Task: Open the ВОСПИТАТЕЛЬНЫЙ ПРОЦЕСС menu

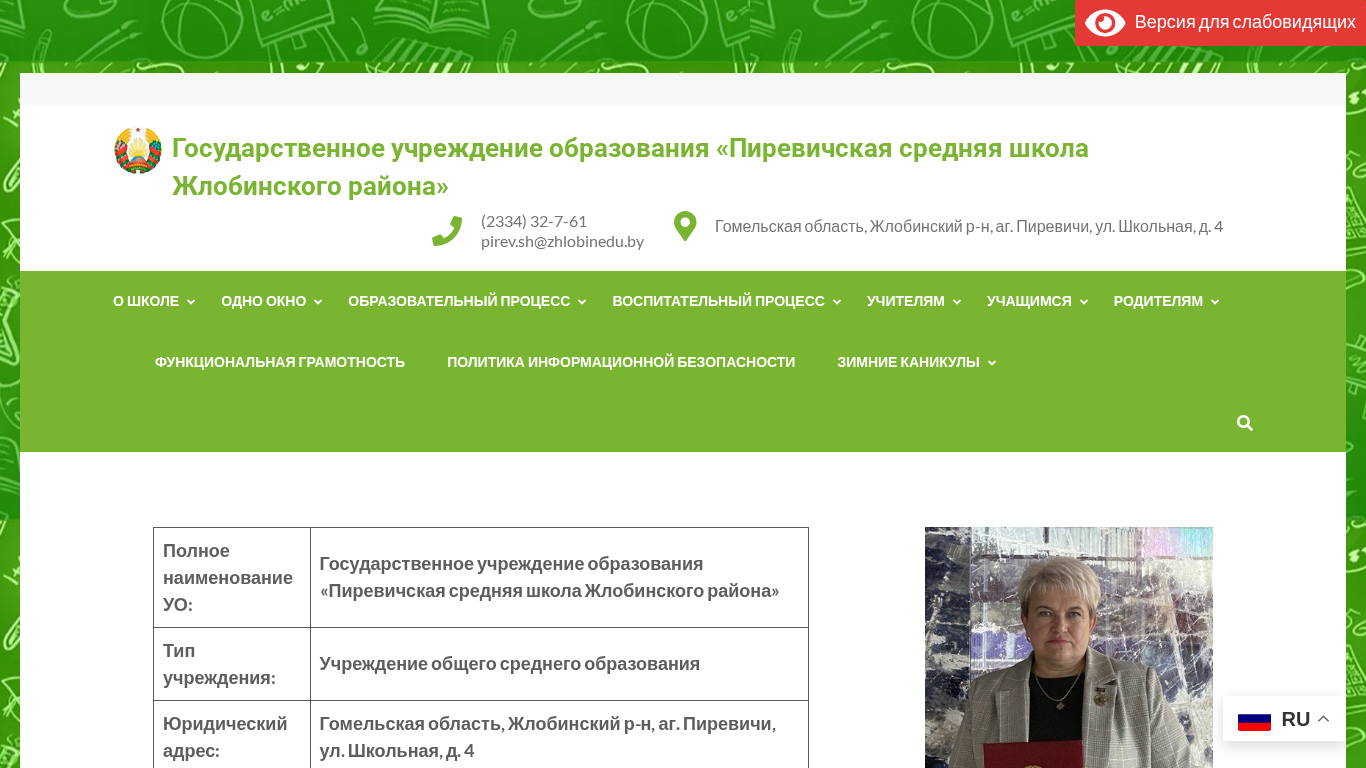Action: (718, 301)
